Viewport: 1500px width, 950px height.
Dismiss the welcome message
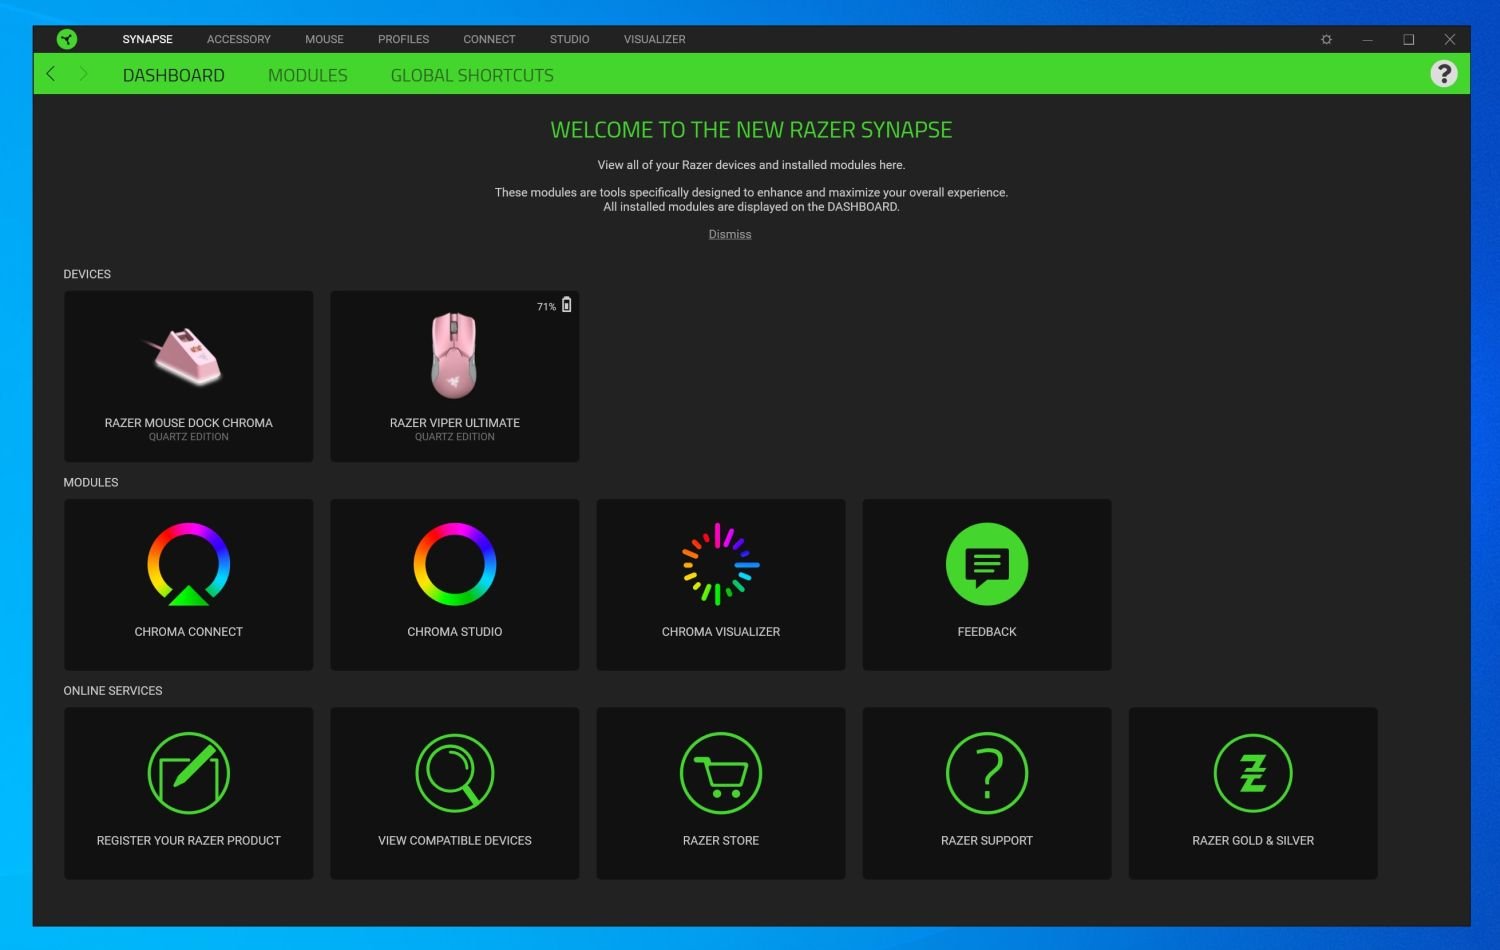[x=730, y=234]
